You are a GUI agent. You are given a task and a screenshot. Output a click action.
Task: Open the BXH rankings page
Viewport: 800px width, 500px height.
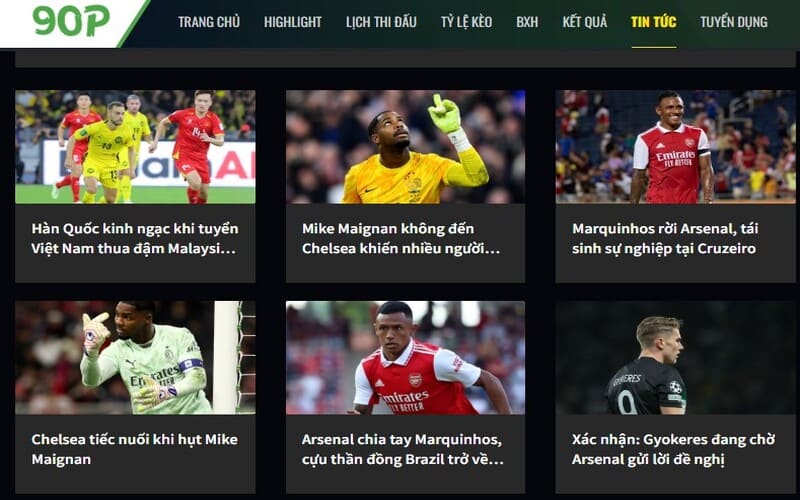click(x=527, y=22)
